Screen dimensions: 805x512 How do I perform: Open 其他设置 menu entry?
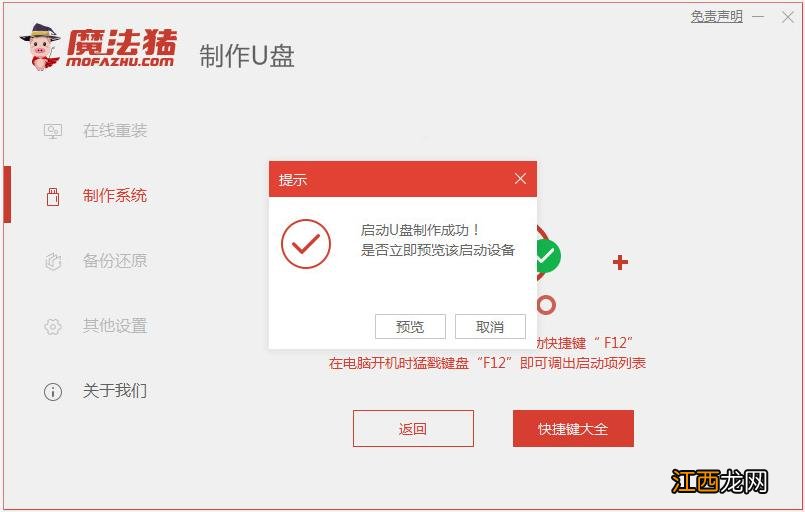click(115, 326)
